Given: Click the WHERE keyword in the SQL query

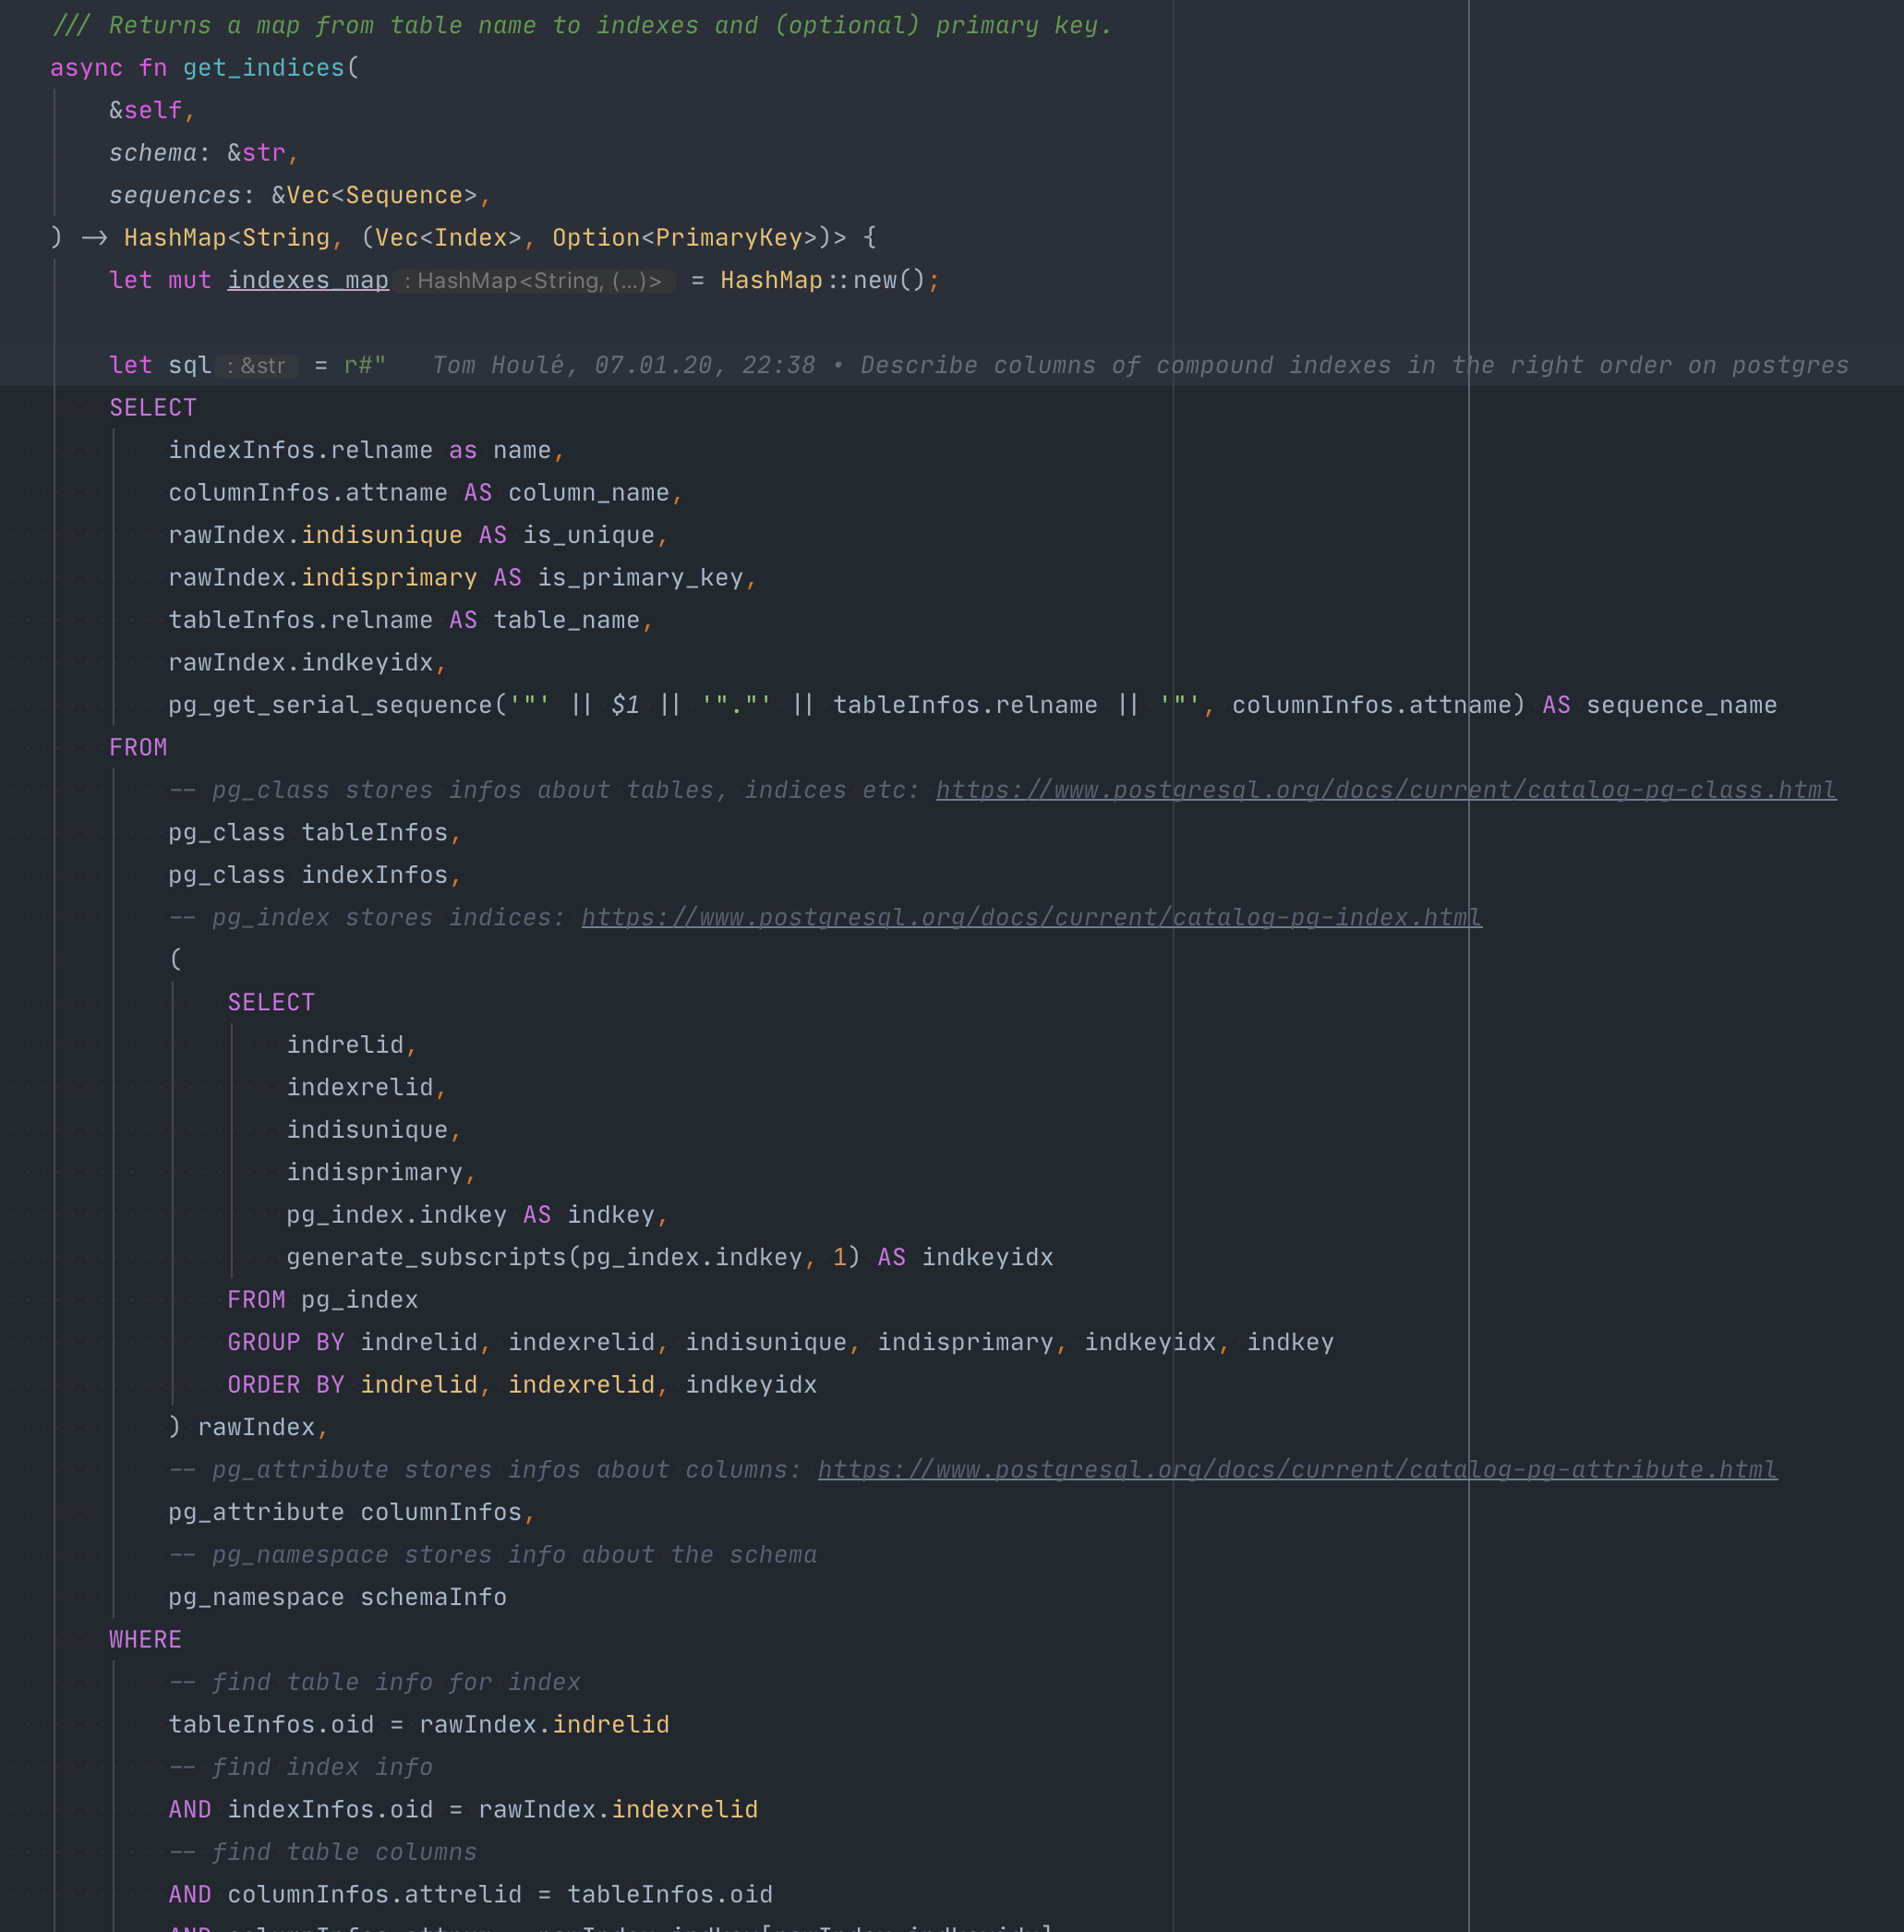Looking at the screenshot, I should tap(145, 1639).
